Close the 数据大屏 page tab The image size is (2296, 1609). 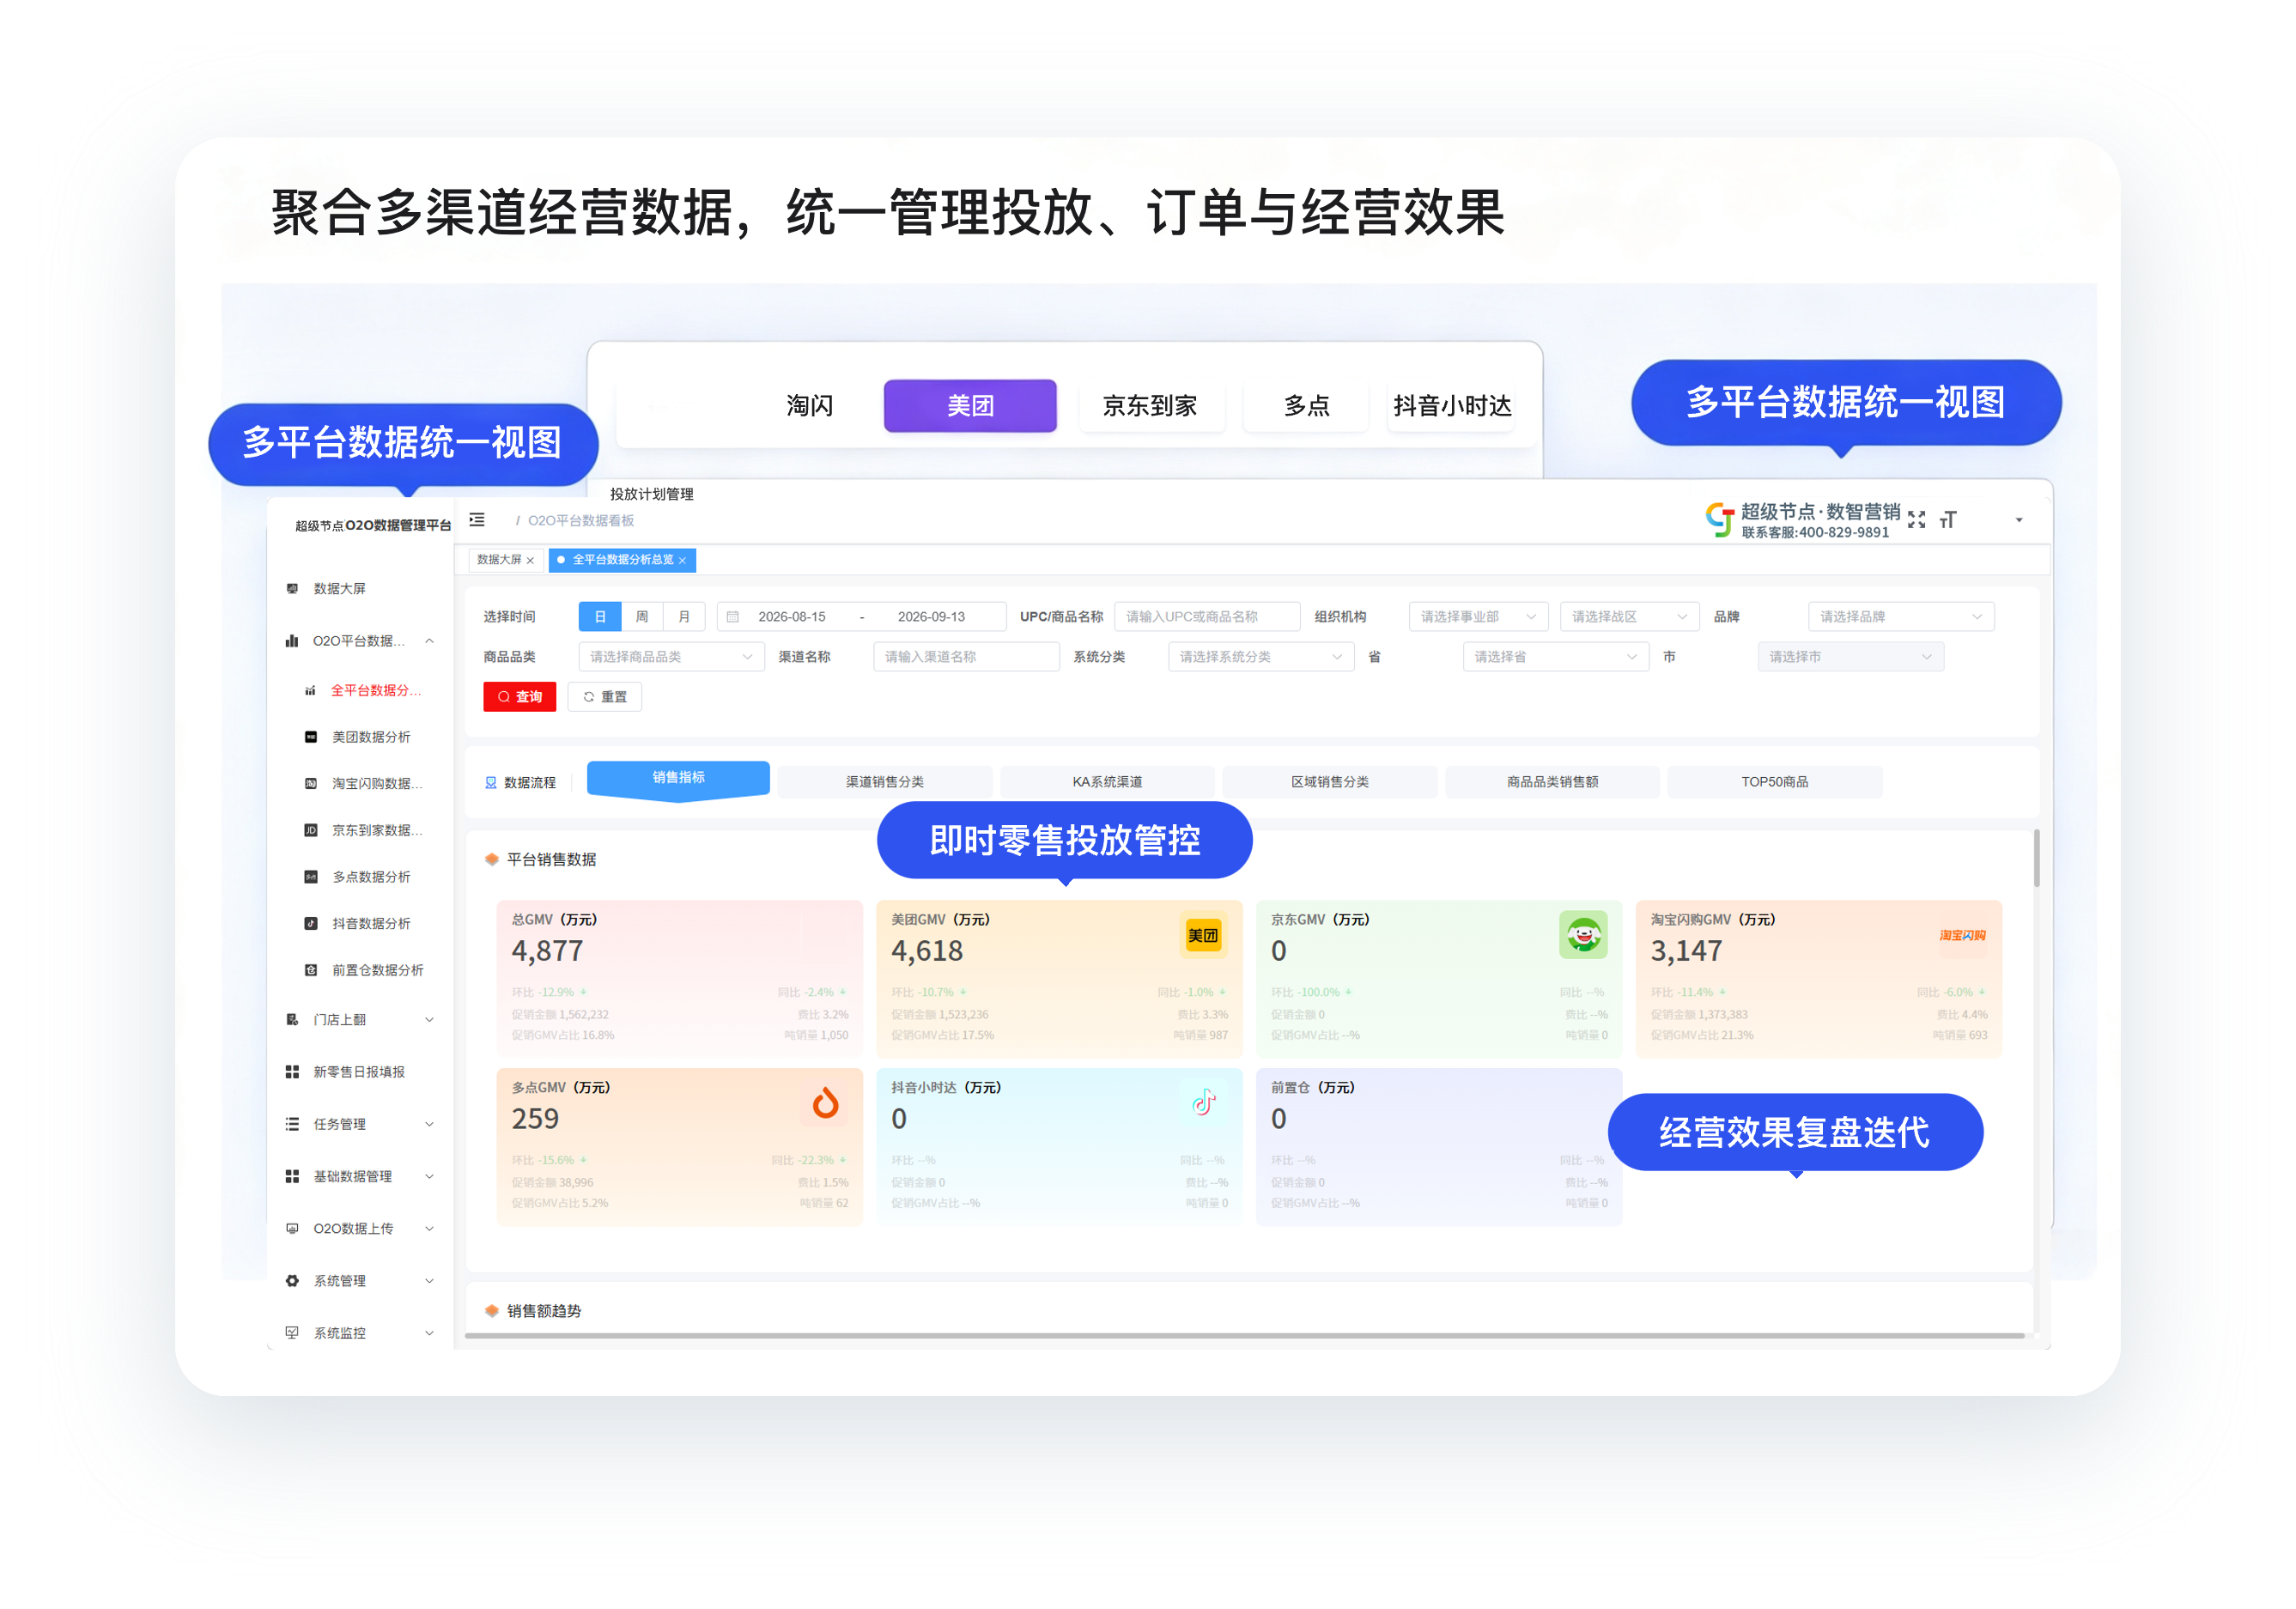point(530,560)
